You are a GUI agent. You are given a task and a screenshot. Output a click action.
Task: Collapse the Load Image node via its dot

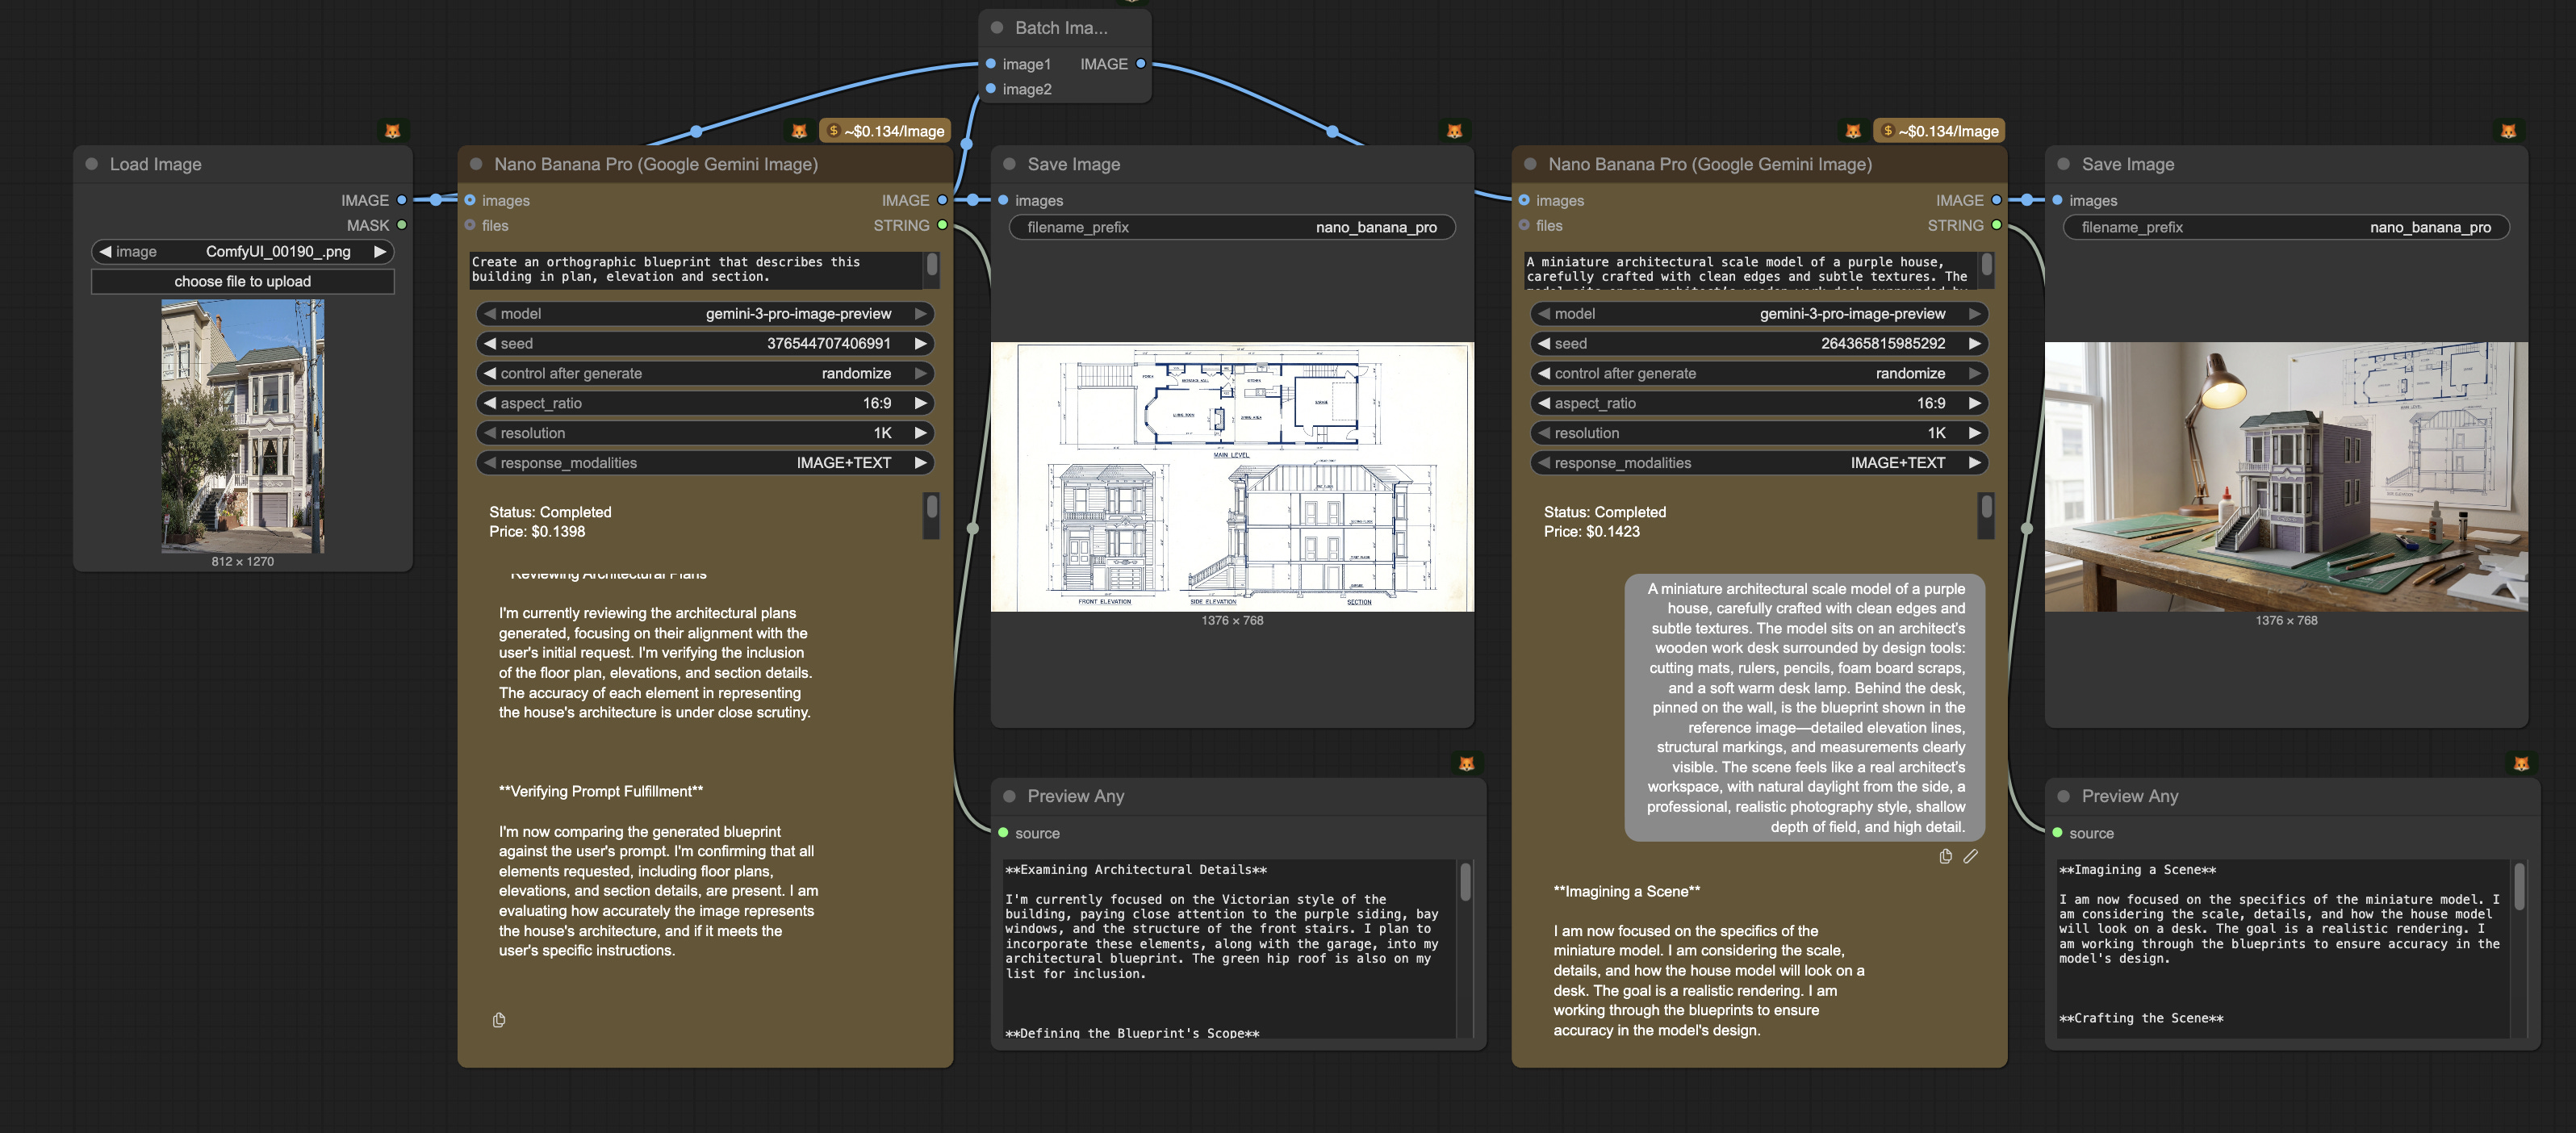pyautogui.click(x=92, y=164)
